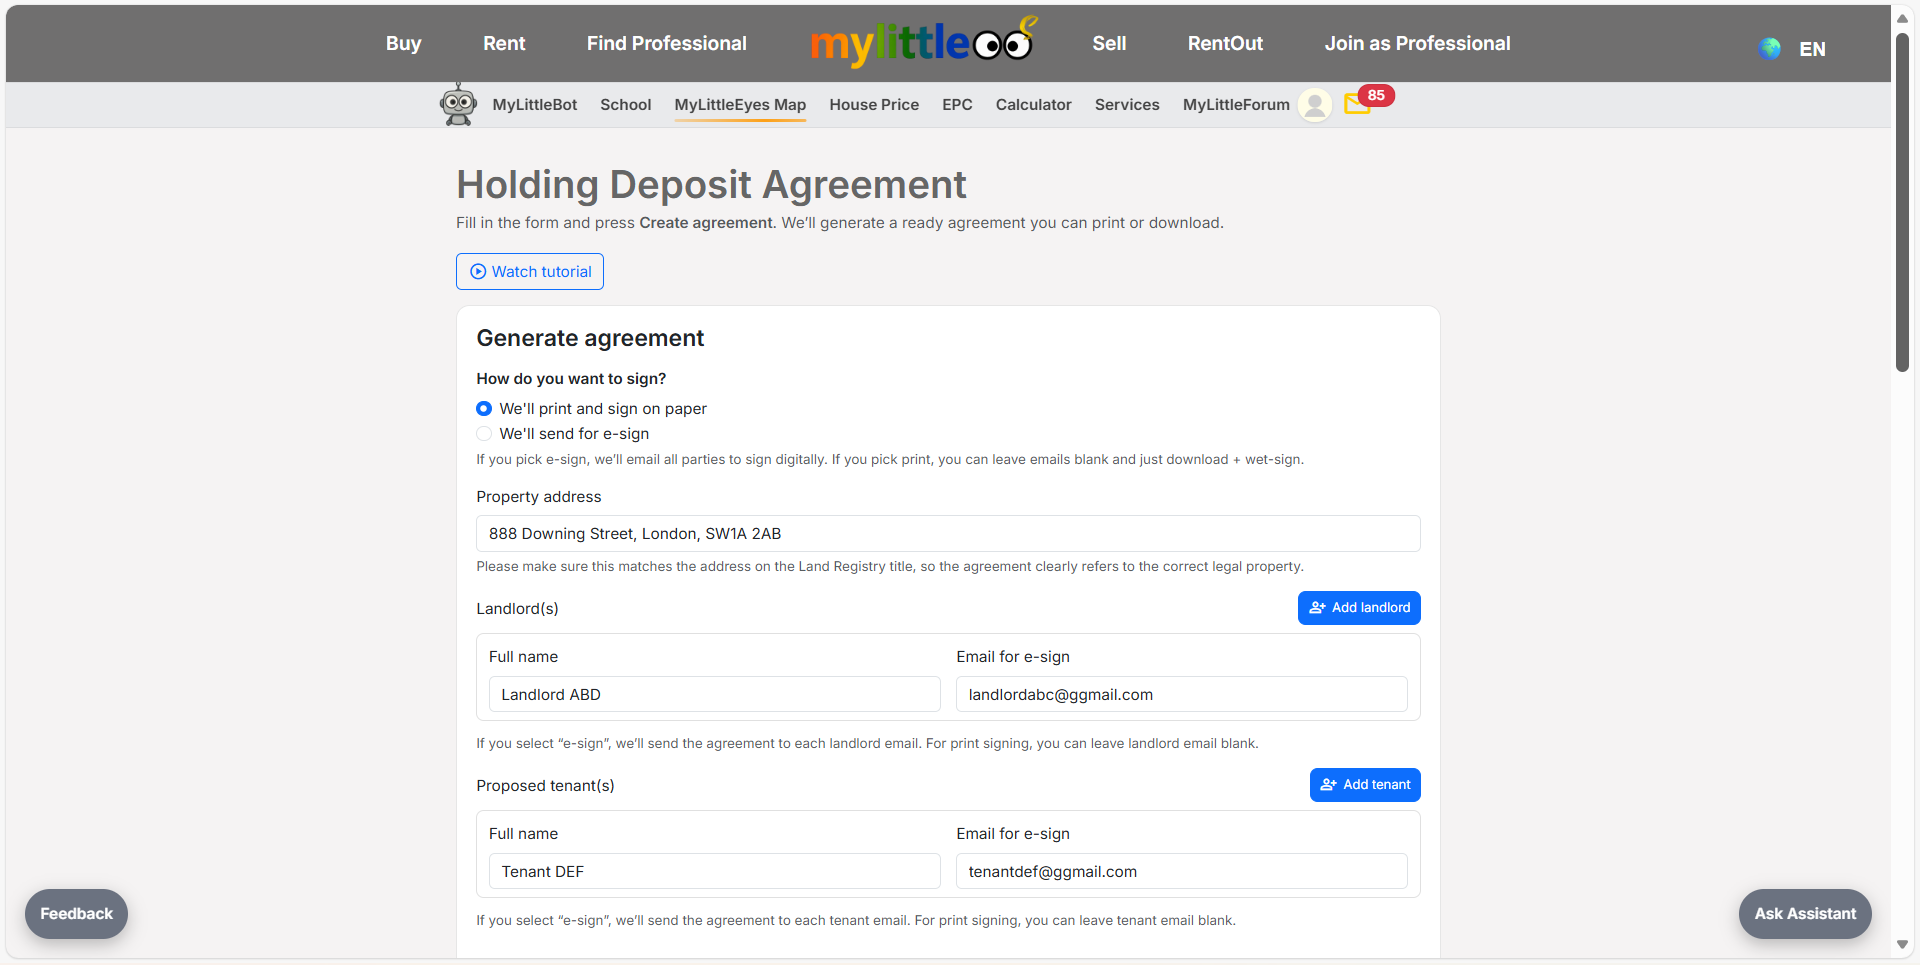Click the Property address input field
Screen dimensions: 1920x965
pyautogui.click(x=947, y=533)
